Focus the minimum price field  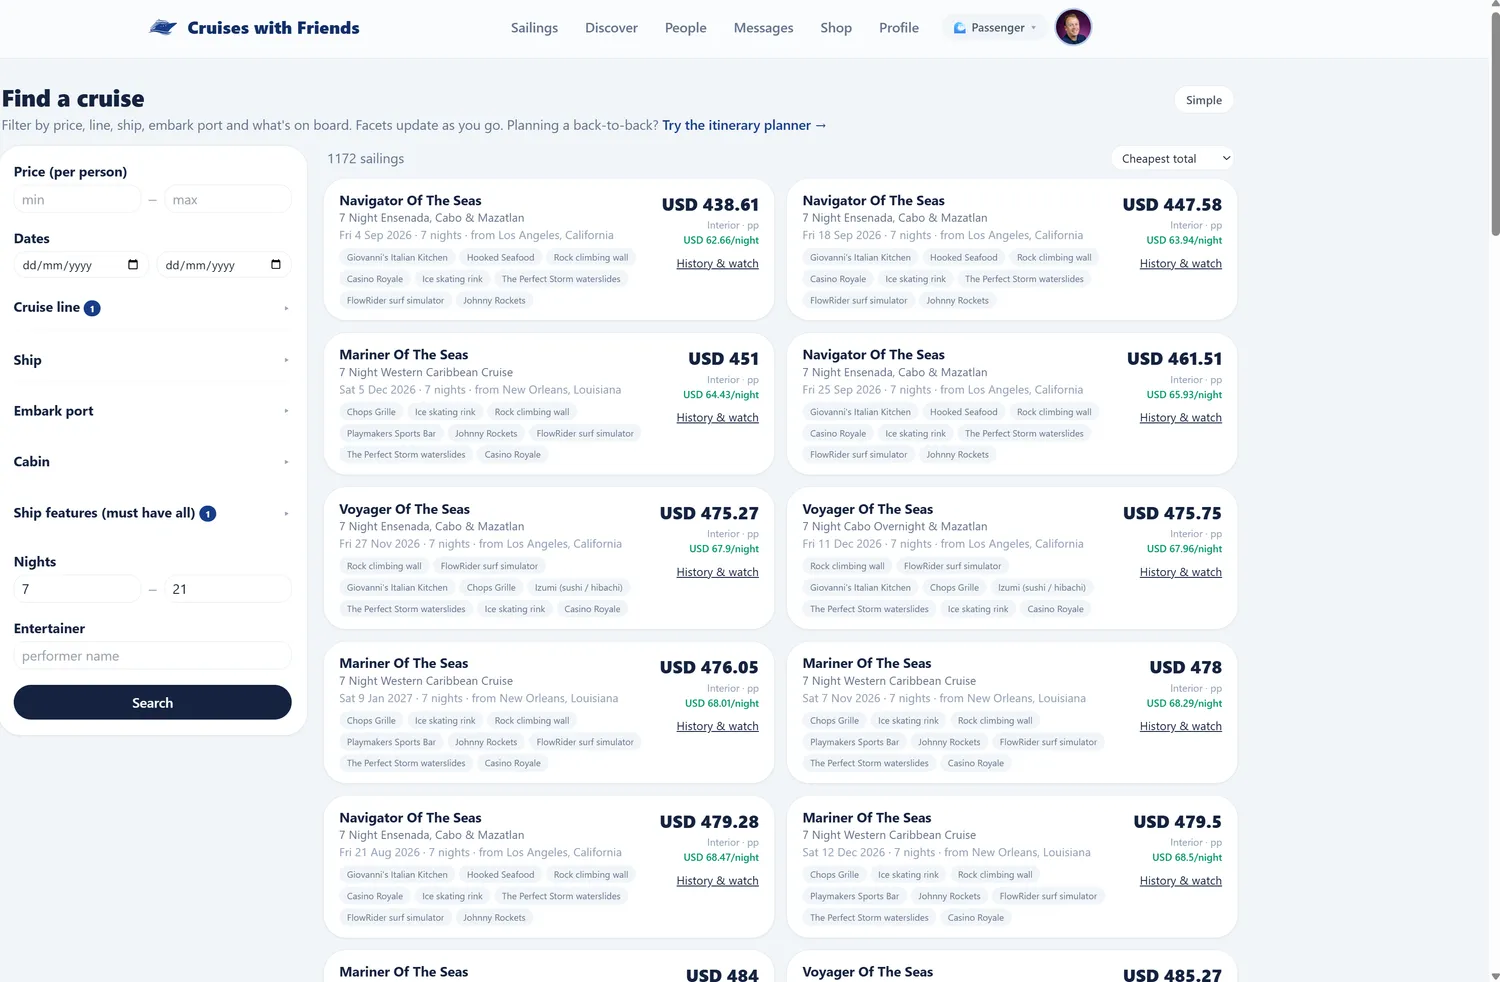coord(77,200)
